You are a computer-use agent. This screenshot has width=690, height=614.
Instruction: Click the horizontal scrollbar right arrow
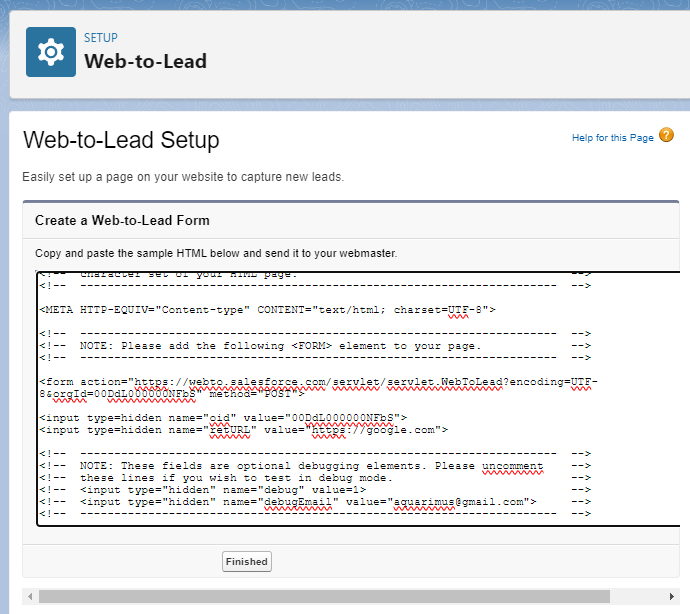(672, 596)
